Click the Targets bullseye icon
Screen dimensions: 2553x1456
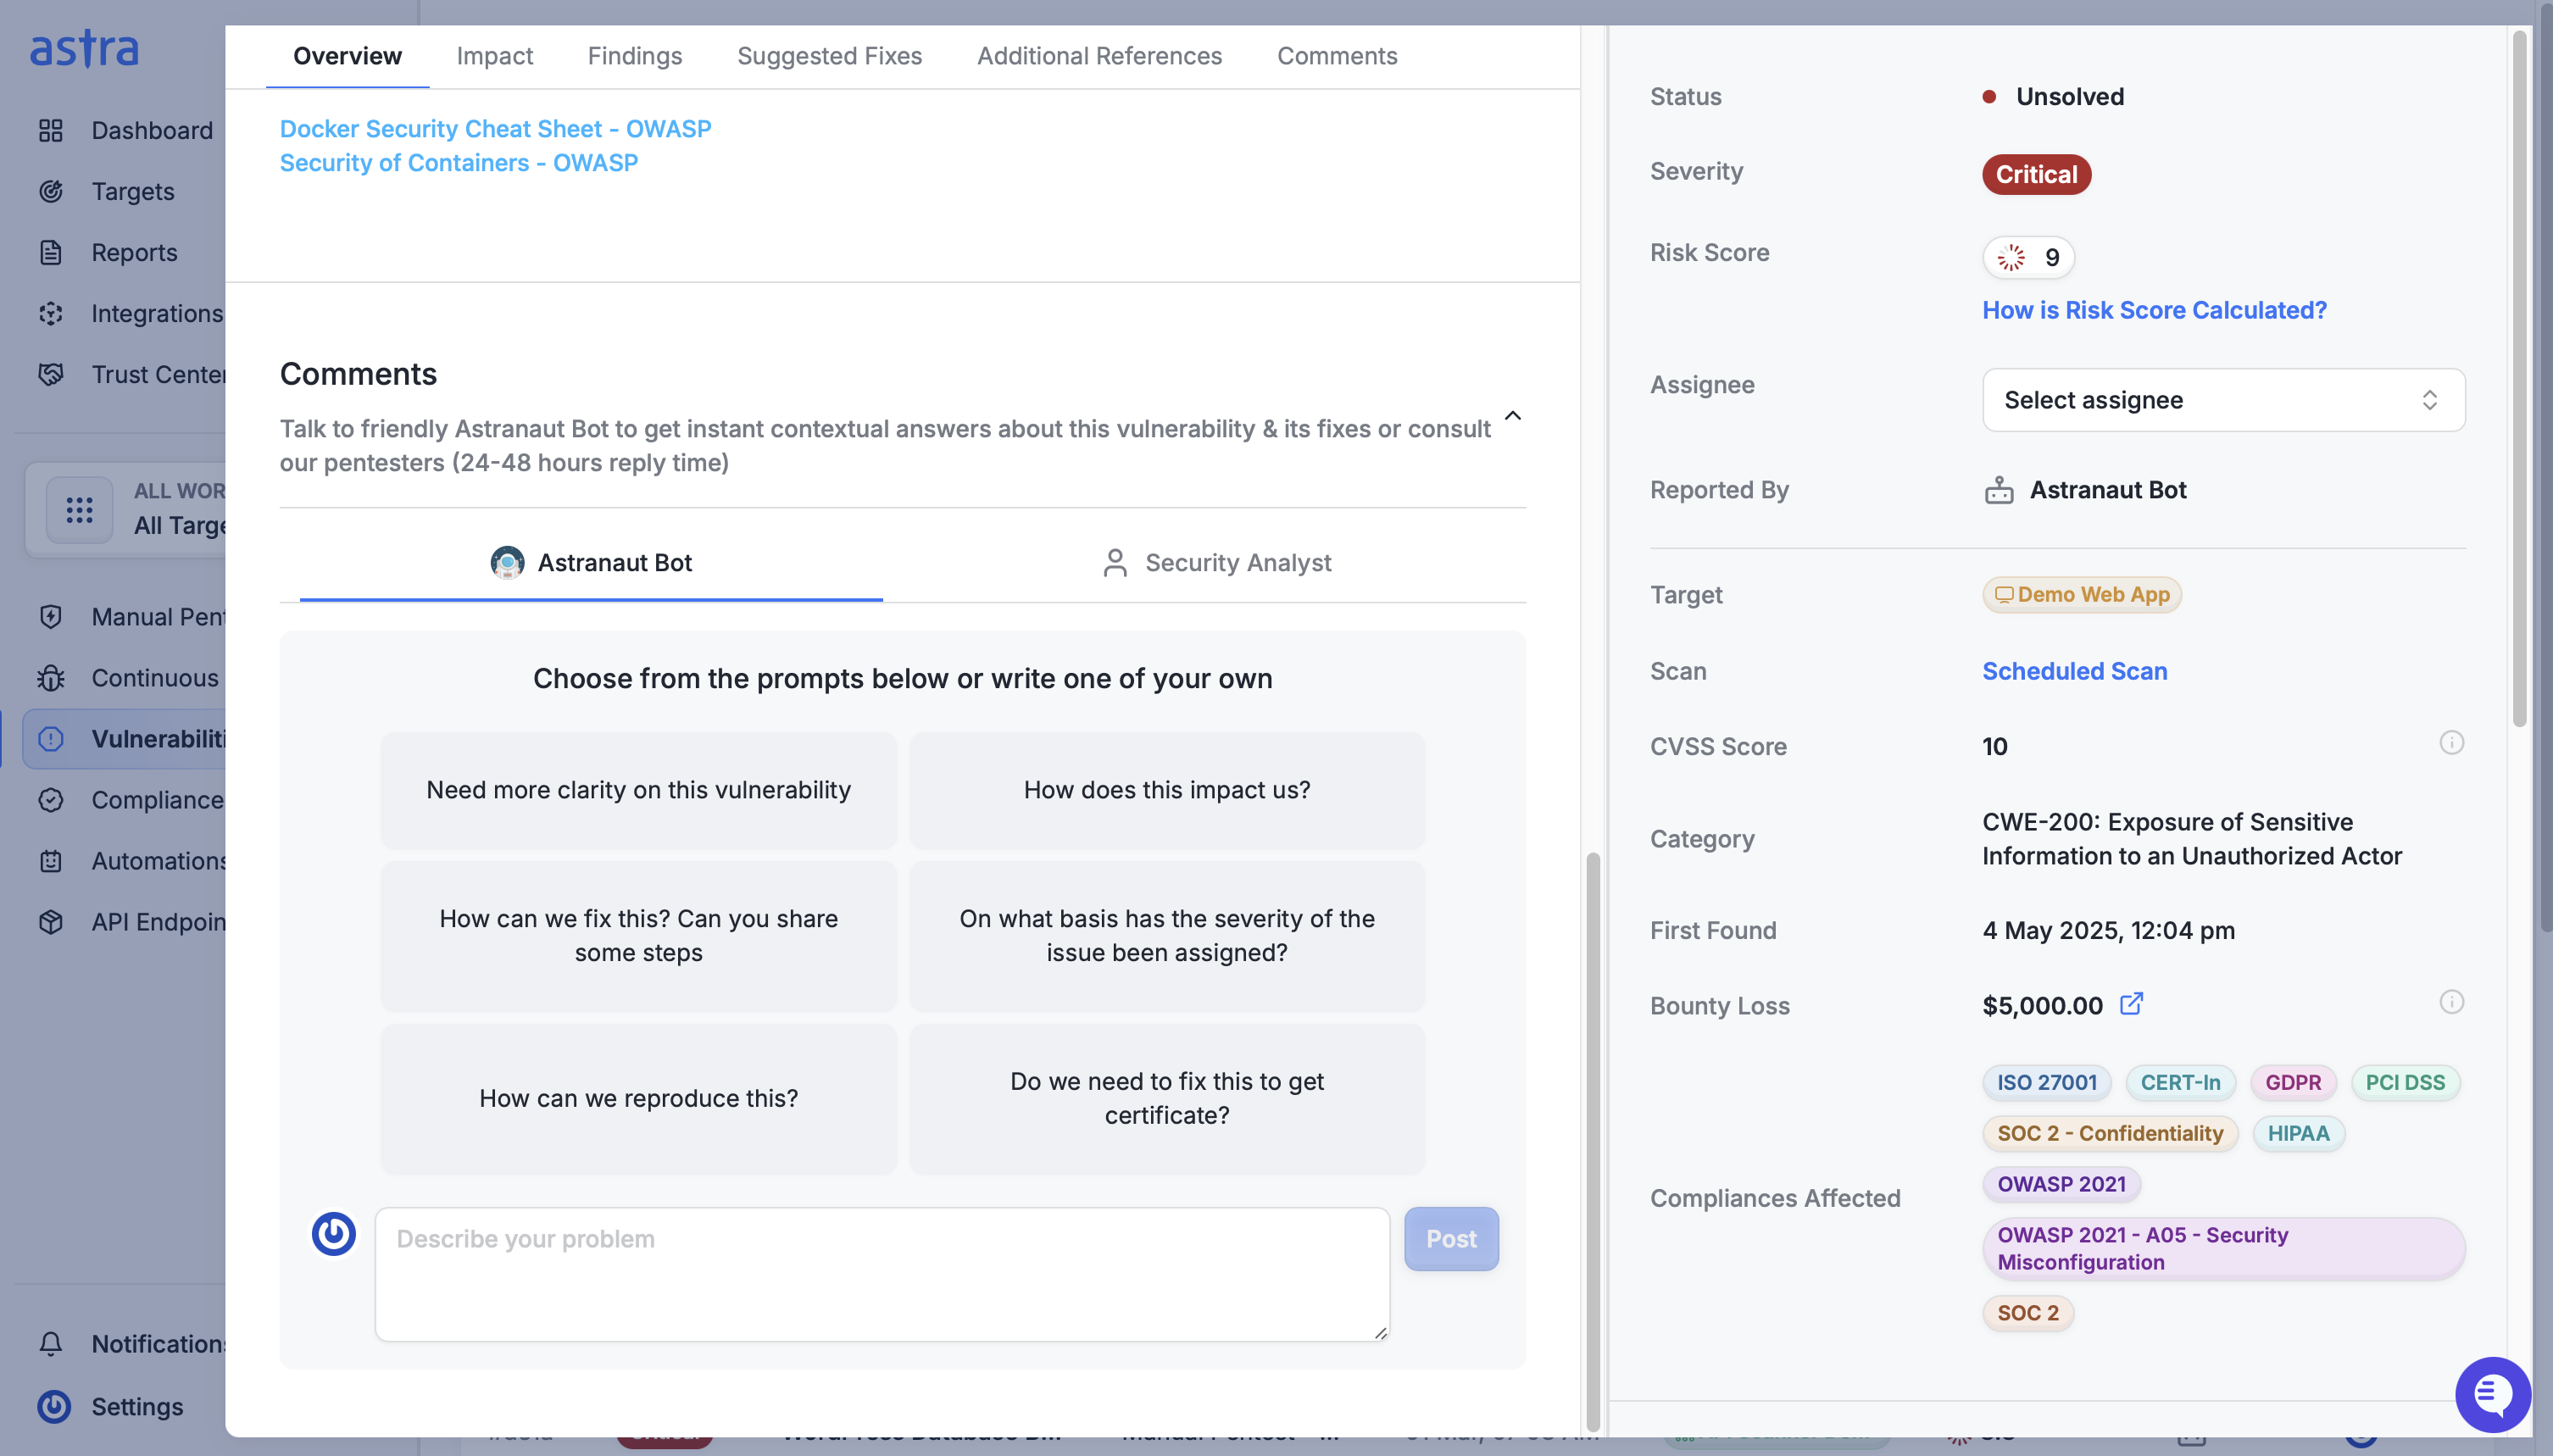click(51, 191)
